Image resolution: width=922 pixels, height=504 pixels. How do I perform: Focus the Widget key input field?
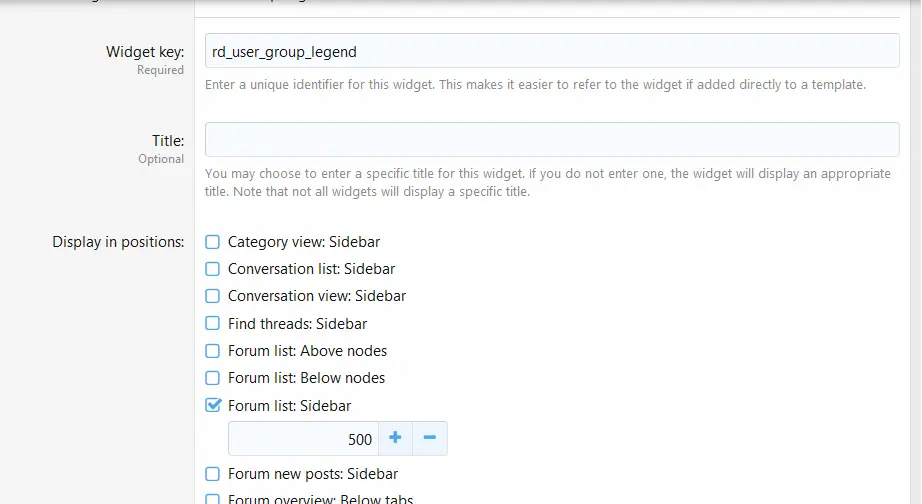(x=552, y=51)
